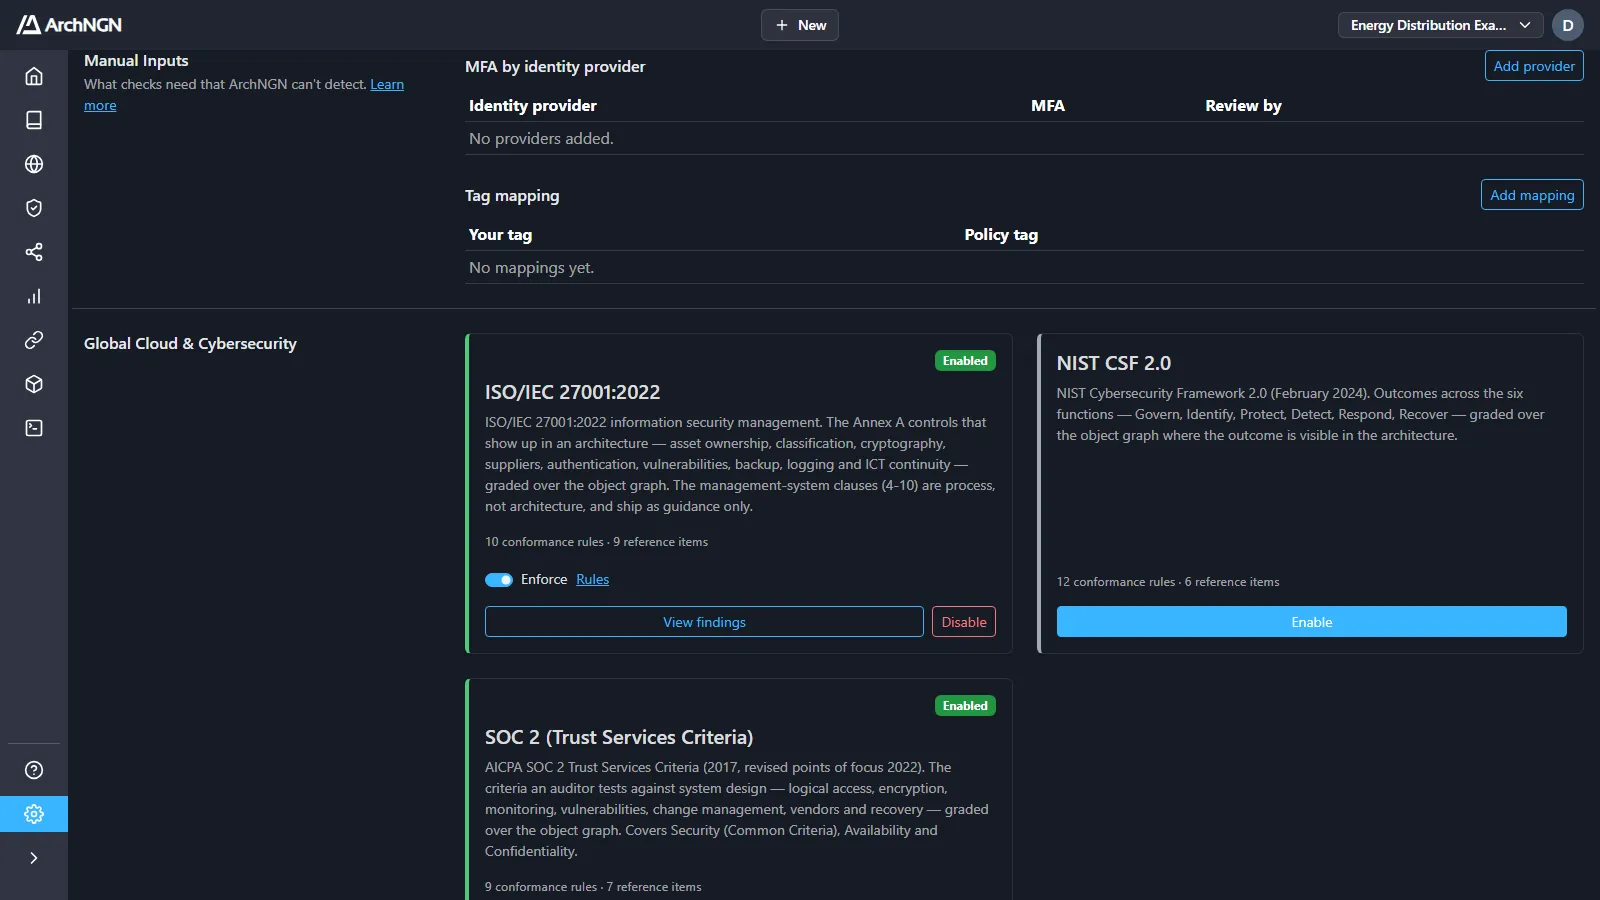Click the MFA column header

(1048, 105)
